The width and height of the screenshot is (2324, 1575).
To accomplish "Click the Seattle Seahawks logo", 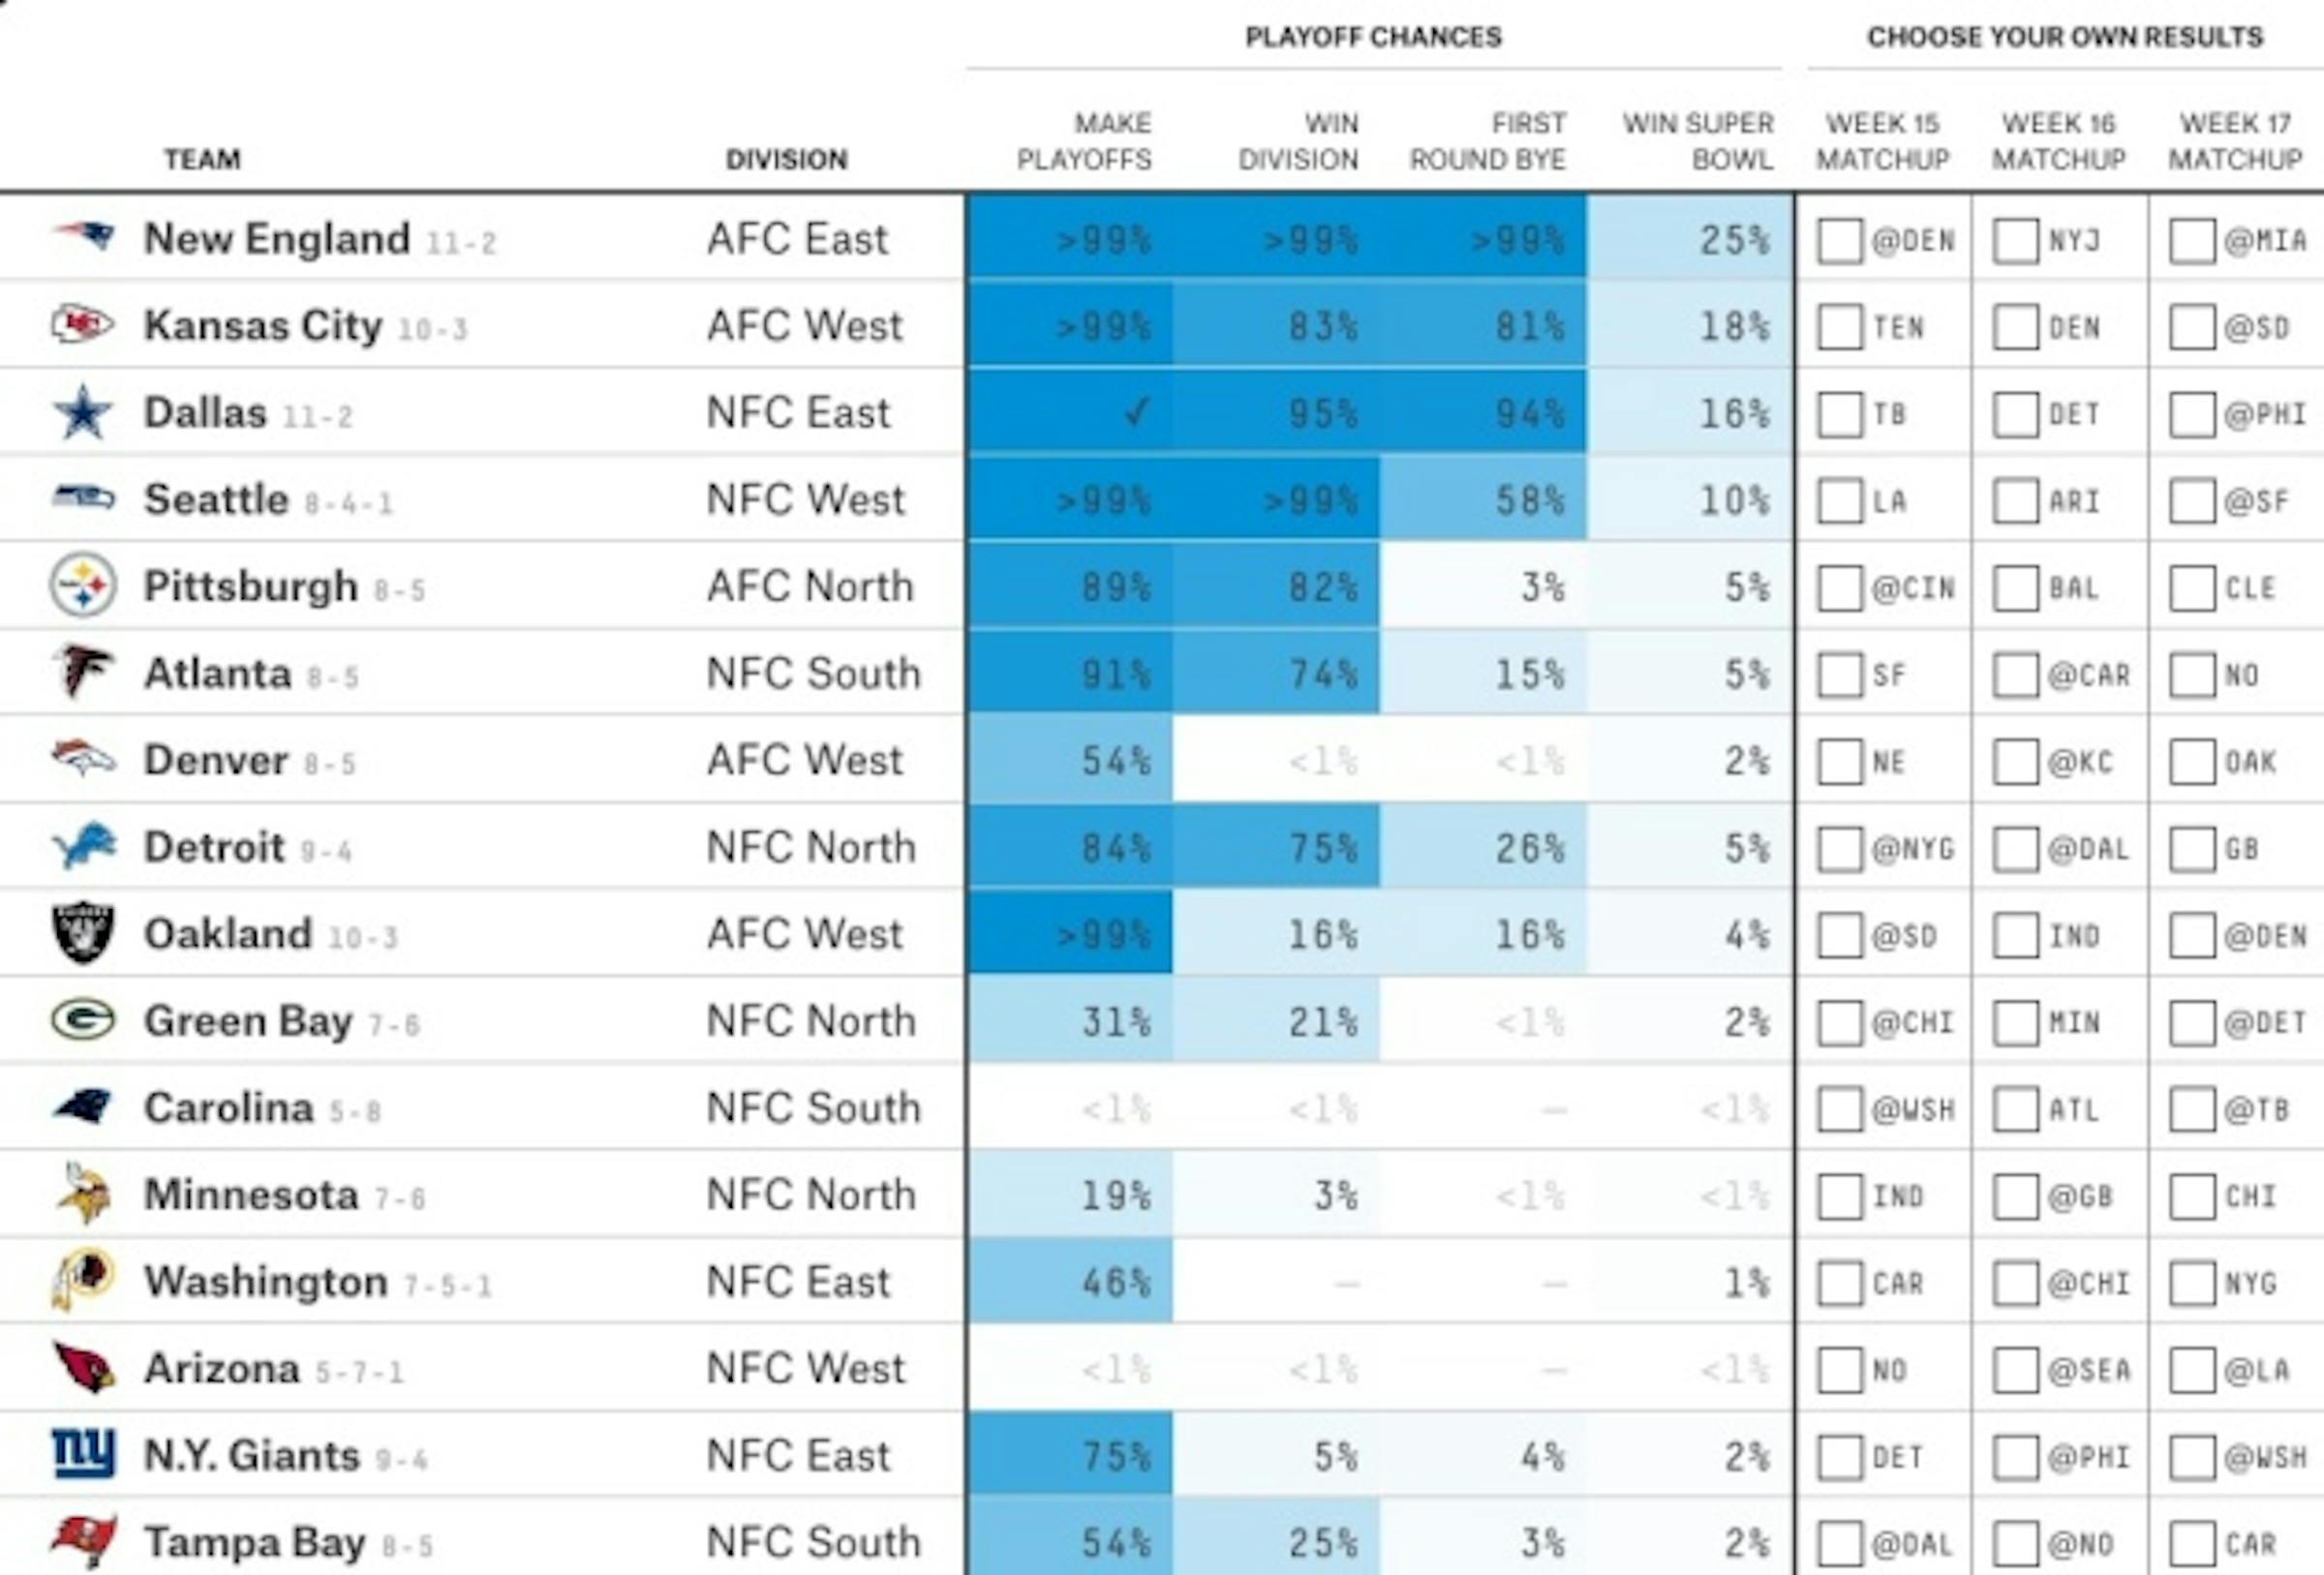I will tap(85, 498).
